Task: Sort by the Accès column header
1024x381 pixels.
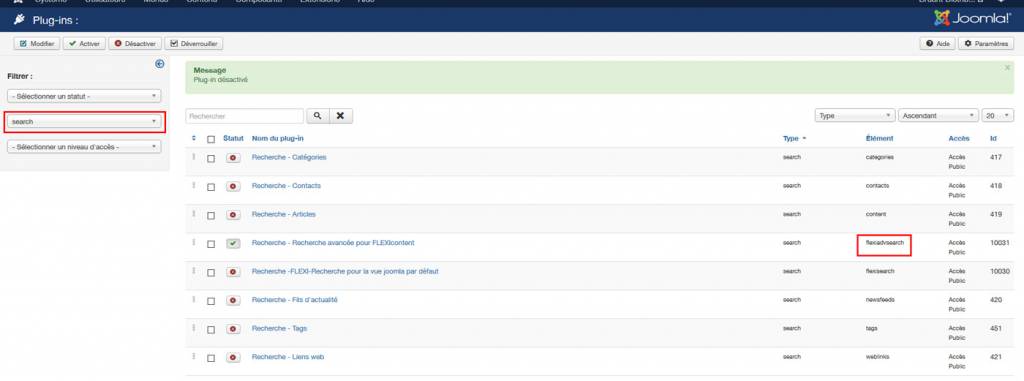Action: (x=959, y=139)
